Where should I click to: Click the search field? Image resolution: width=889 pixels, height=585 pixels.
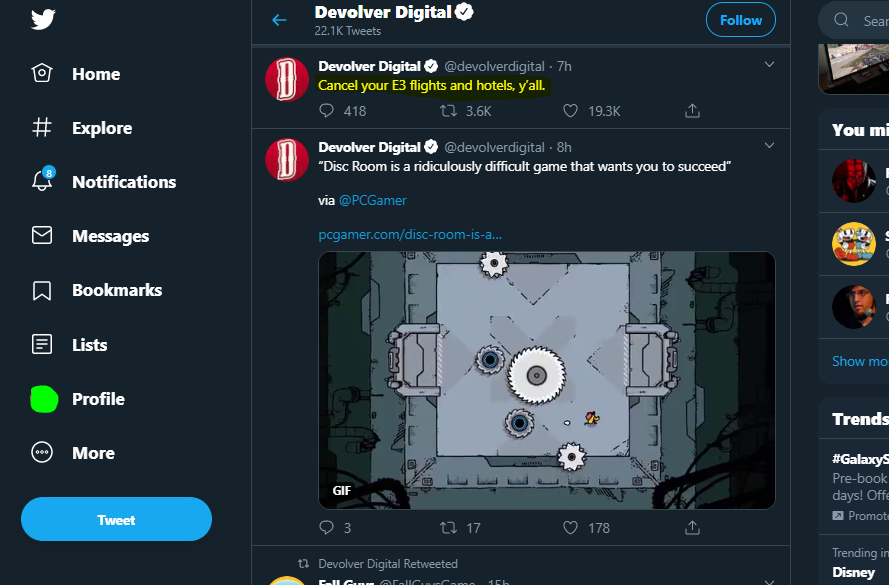pos(864,19)
